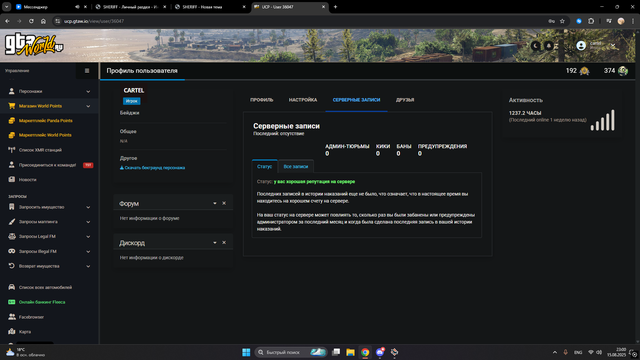Collapse the Дискорд panel arrow
The width and height of the screenshot is (640, 360).
coord(215,243)
